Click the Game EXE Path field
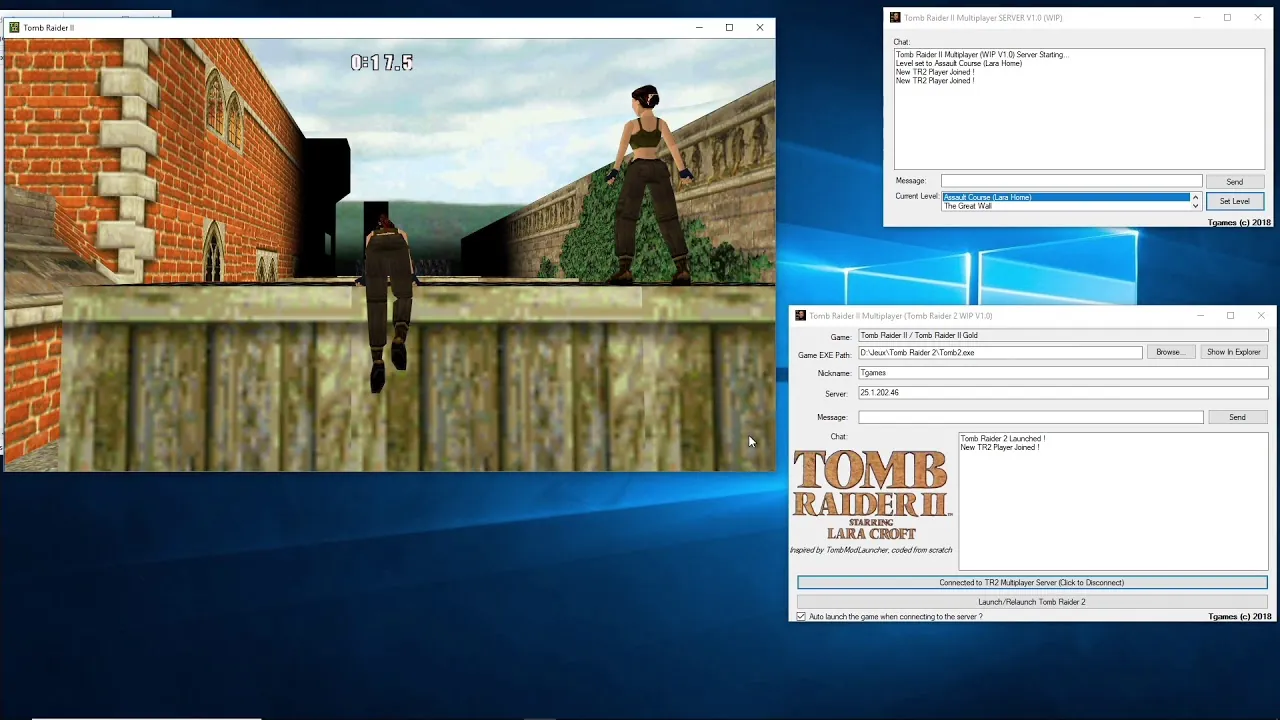 (x=1000, y=353)
